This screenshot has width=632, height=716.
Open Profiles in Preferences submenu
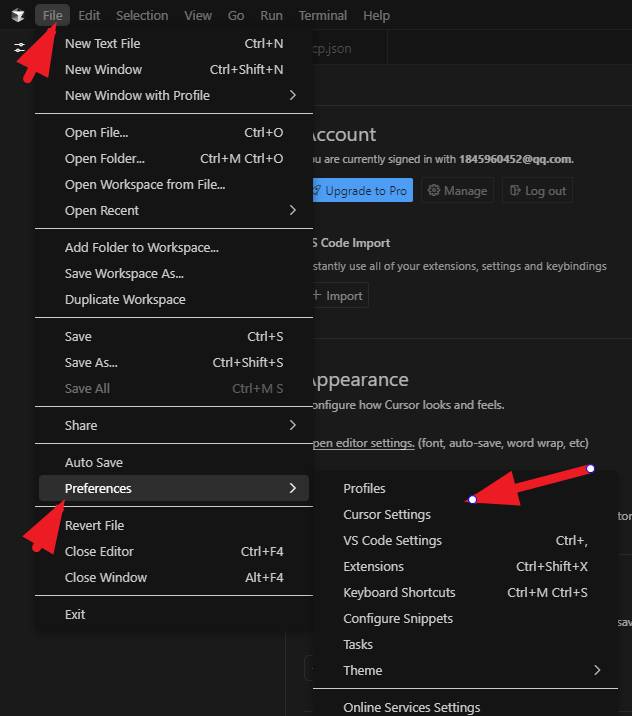(465, 489)
